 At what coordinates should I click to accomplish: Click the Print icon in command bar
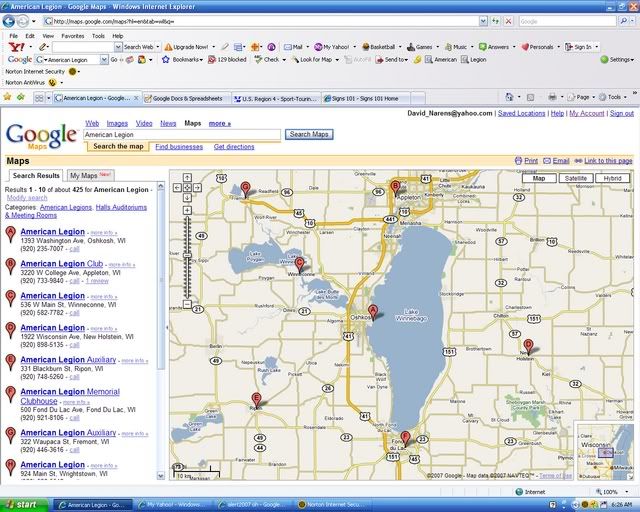(552, 97)
